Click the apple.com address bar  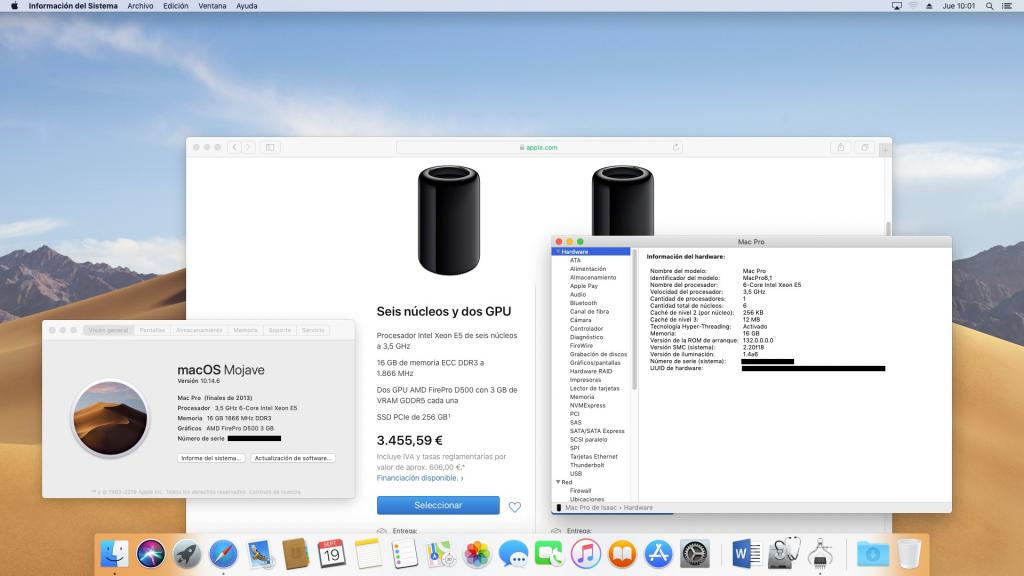[x=539, y=148]
